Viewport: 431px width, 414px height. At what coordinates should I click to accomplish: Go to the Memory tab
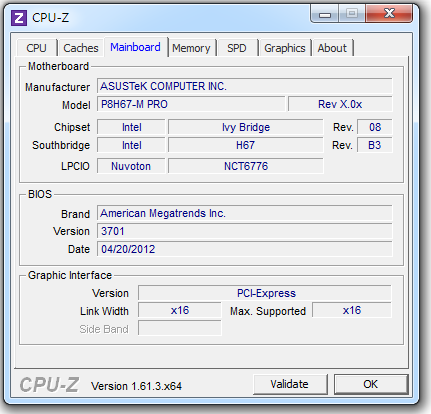pyautogui.click(x=191, y=48)
